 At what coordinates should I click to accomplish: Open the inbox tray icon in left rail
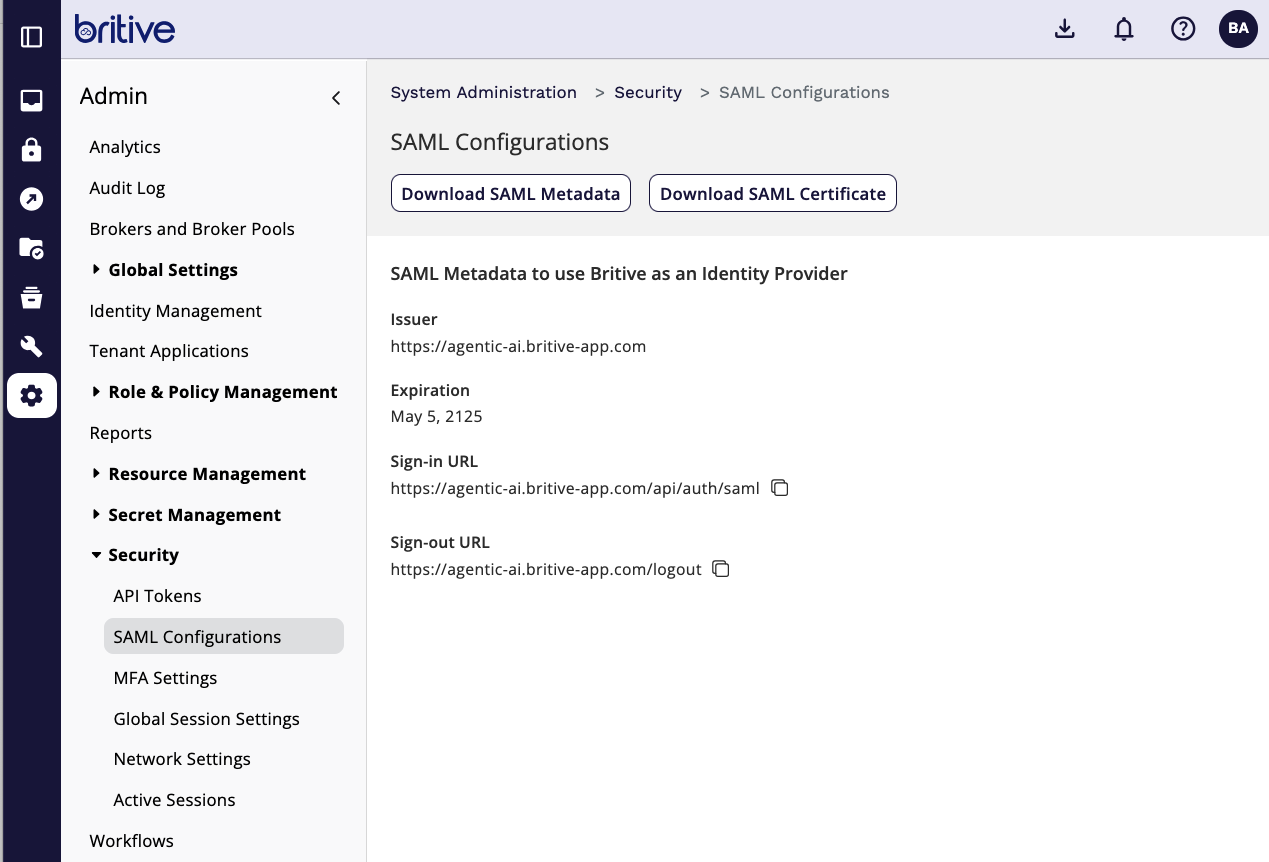31,101
